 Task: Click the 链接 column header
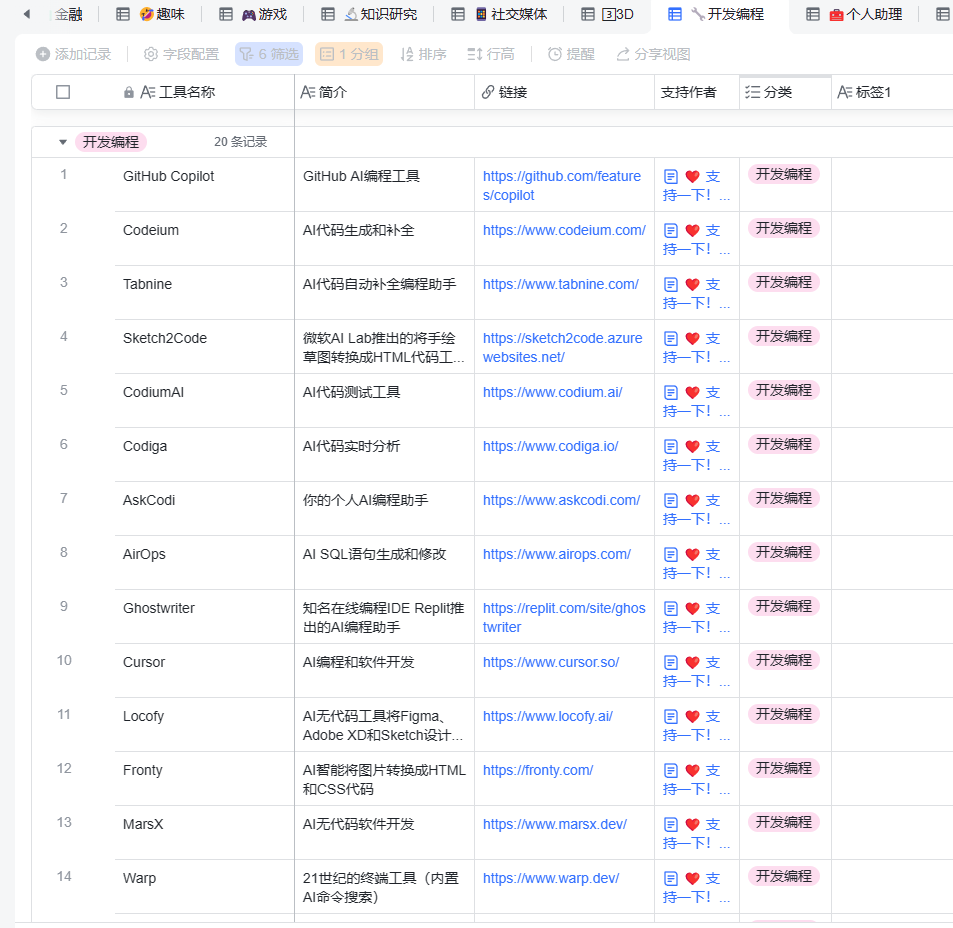click(564, 92)
